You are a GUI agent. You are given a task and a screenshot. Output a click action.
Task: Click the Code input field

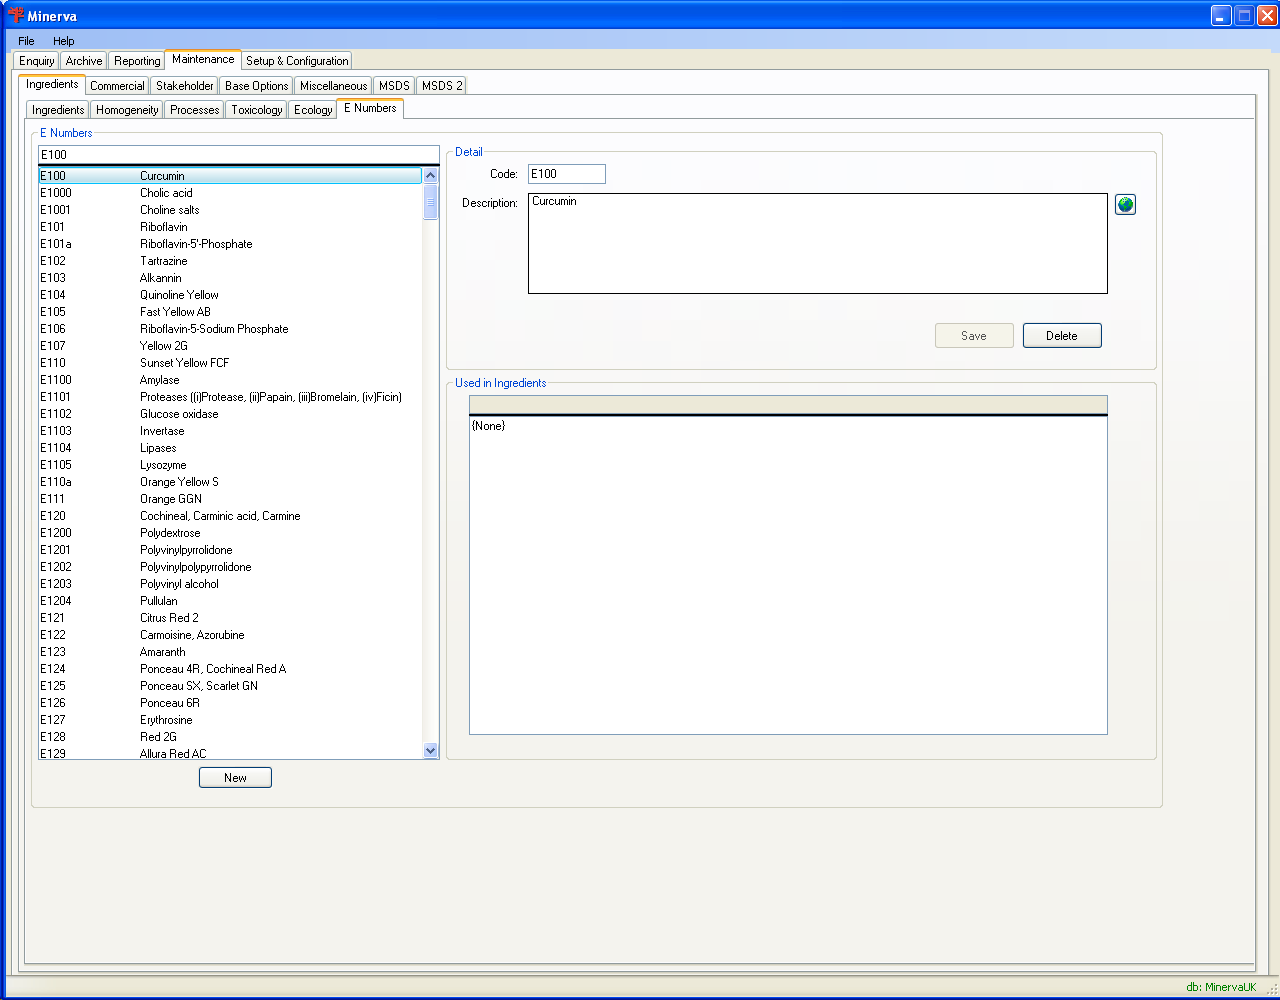point(566,174)
